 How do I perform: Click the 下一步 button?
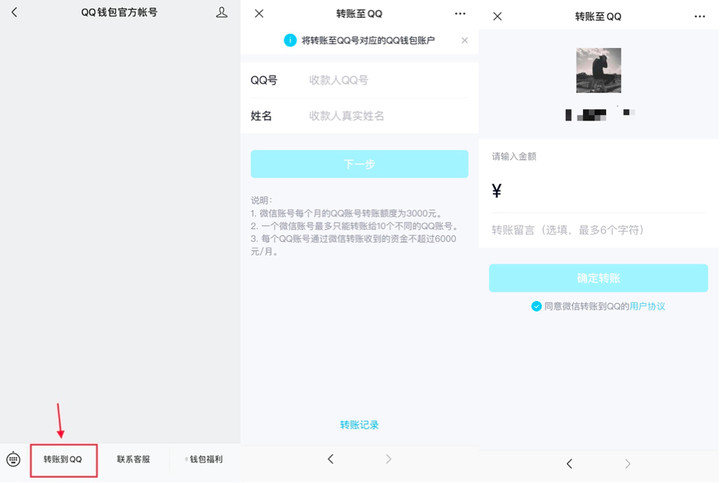[x=360, y=164]
